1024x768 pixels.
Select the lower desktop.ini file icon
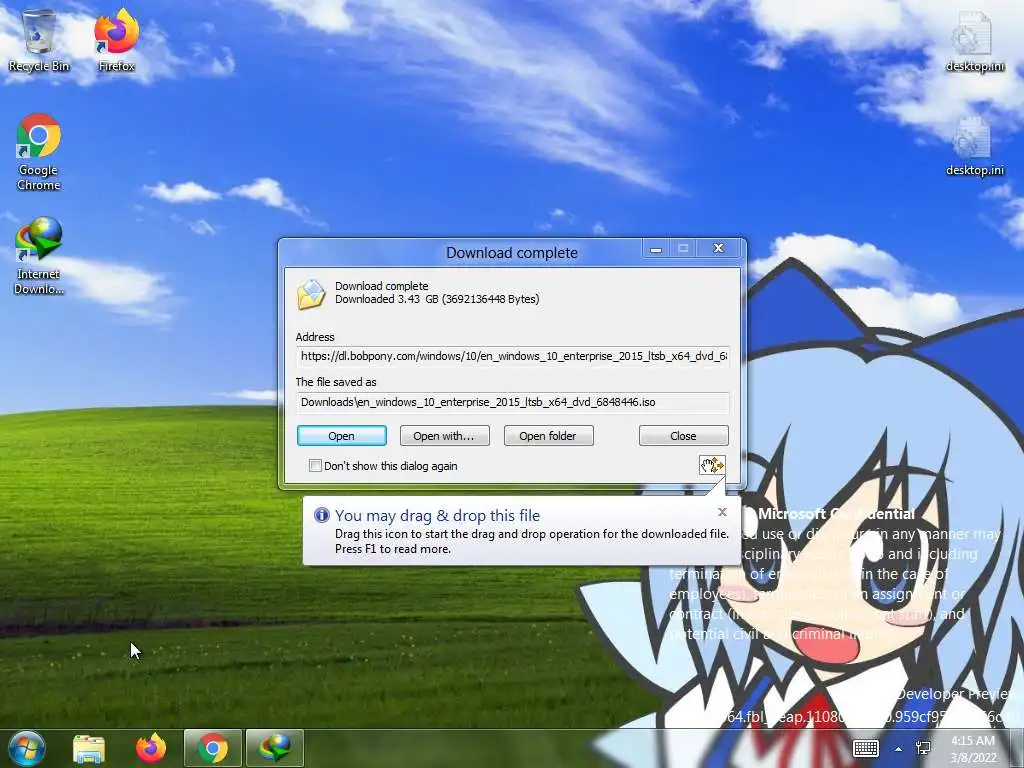coord(974,145)
